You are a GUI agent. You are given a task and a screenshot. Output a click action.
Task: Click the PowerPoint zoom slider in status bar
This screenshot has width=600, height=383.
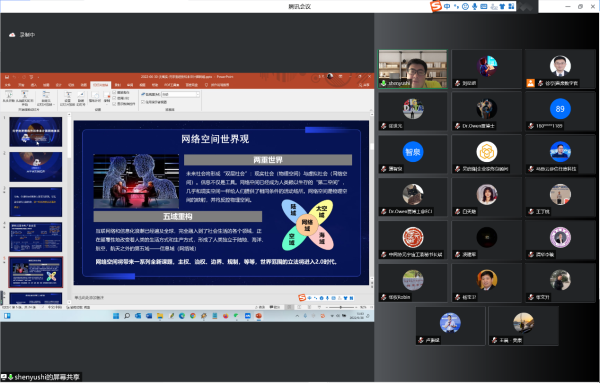(x=341, y=307)
